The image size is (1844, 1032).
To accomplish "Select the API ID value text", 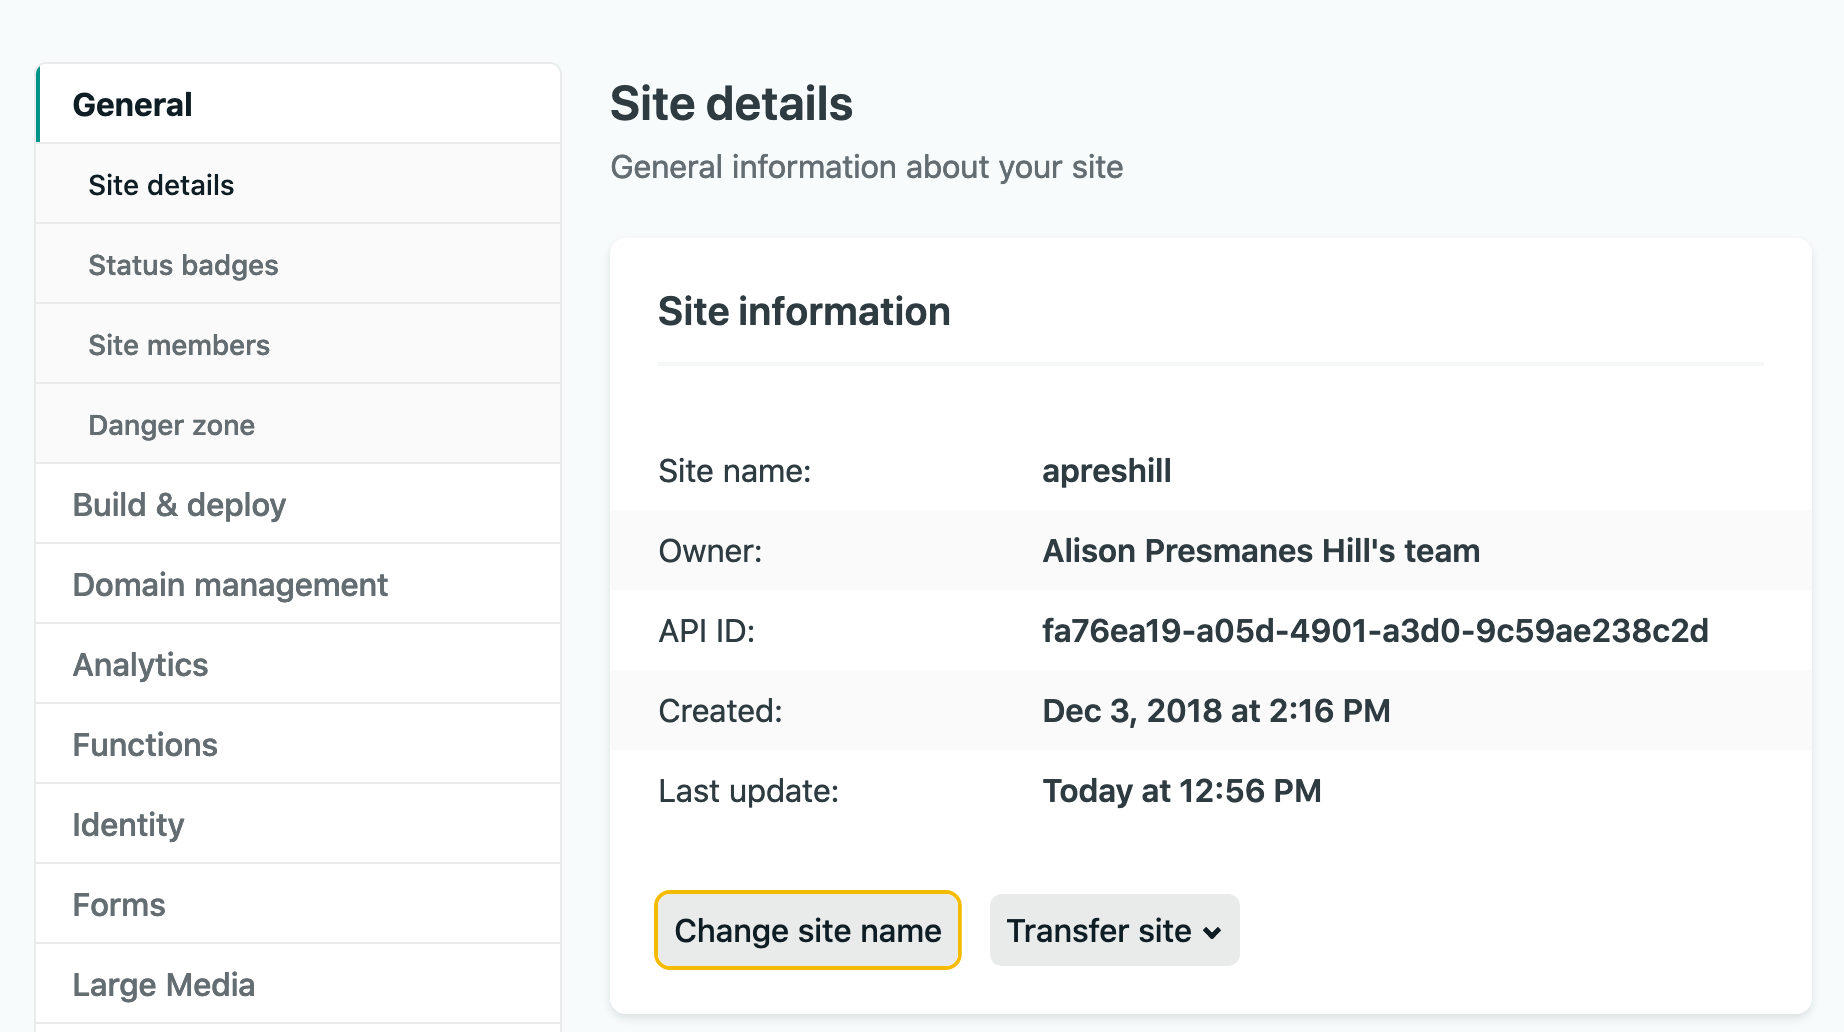I will (x=1375, y=631).
